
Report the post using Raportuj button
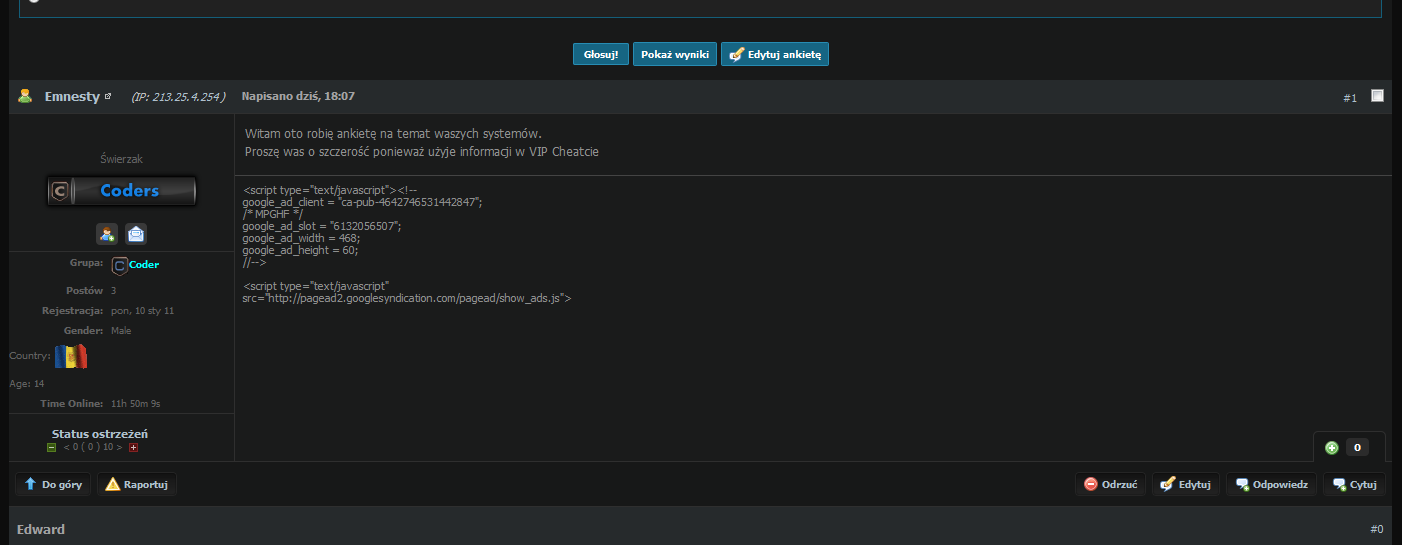pos(137,484)
